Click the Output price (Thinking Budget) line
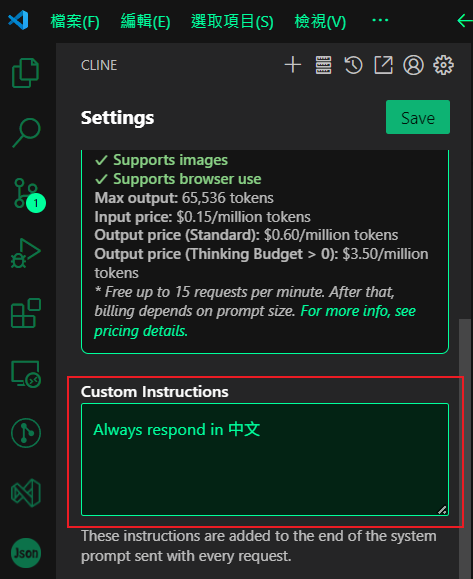The image size is (473, 579). tap(261, 263)
